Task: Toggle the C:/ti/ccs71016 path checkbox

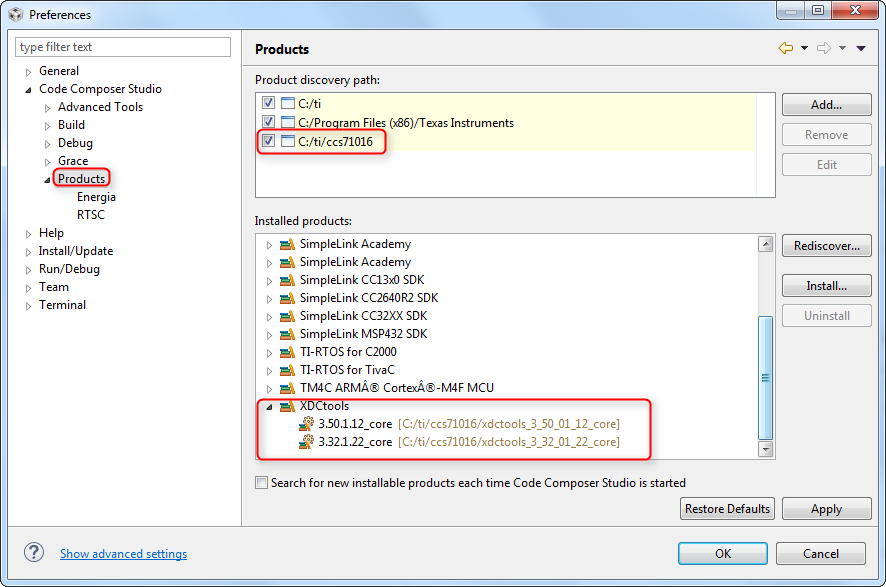Action: [x=268, y=141]
